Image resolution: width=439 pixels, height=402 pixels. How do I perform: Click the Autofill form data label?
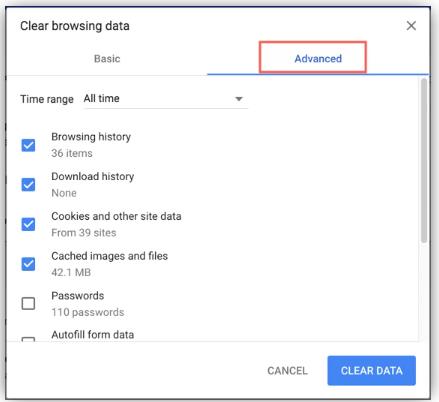coord(93,335)
